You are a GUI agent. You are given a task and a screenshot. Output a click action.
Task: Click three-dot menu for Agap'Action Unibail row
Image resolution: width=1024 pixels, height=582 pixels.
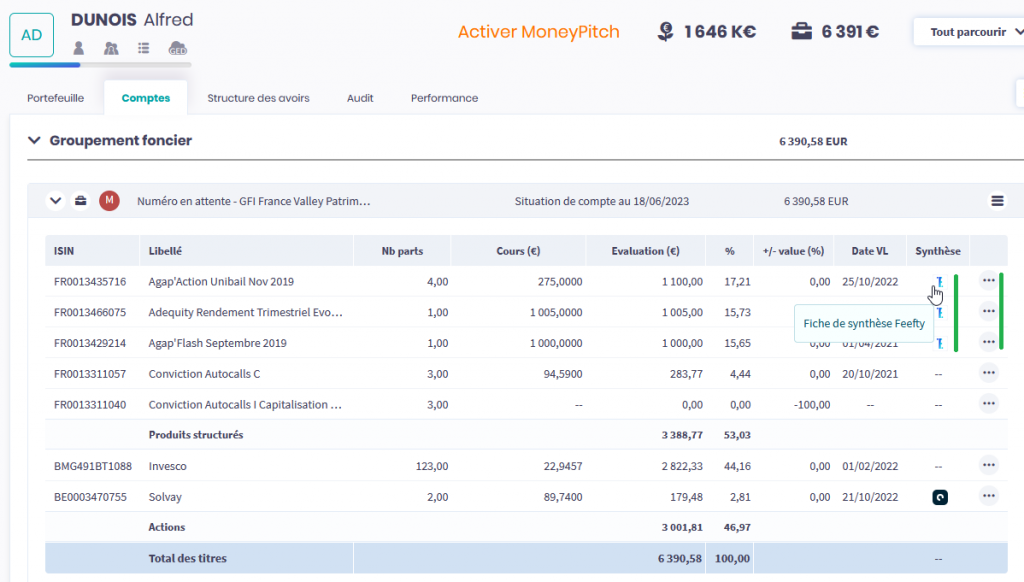(x=988, y=281)
